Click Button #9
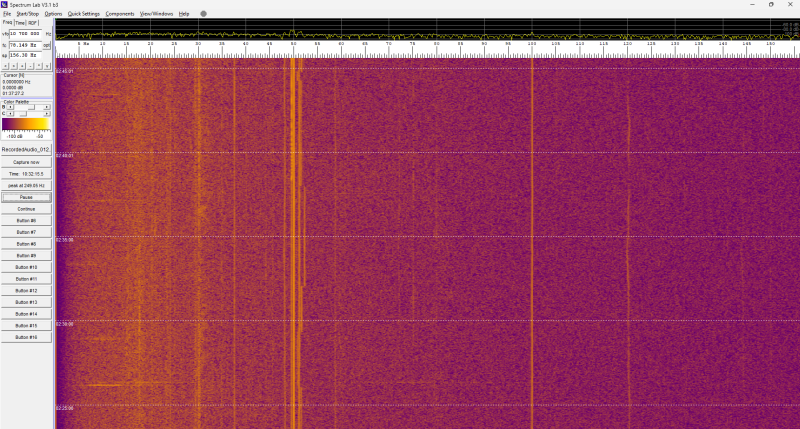The width and height of the screenshot is (800, 429). tap(26, 256)
